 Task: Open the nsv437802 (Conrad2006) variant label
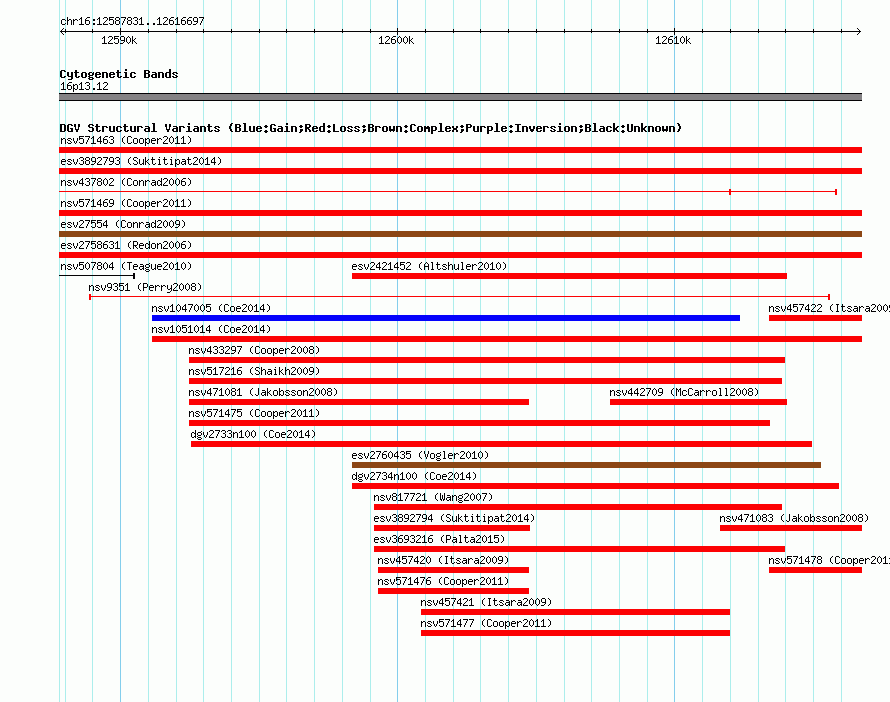tap(126, 182)
